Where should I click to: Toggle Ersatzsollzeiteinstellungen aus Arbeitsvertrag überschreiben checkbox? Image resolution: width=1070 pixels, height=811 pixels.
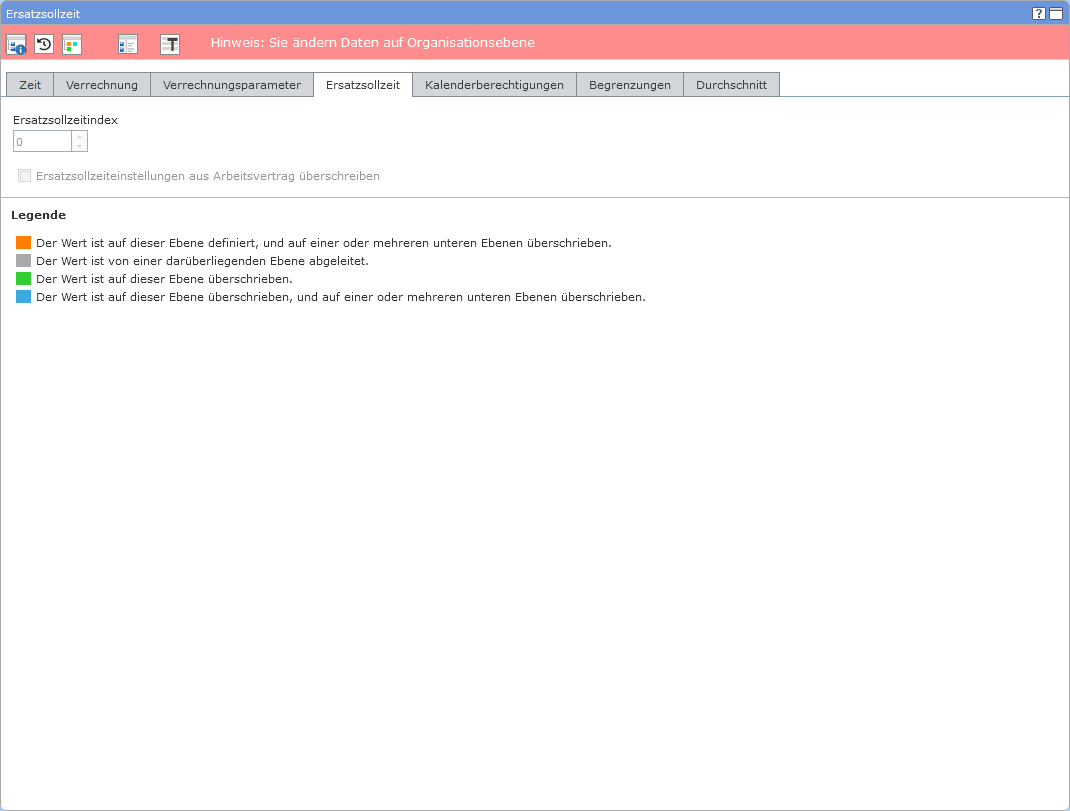[25, 176]
